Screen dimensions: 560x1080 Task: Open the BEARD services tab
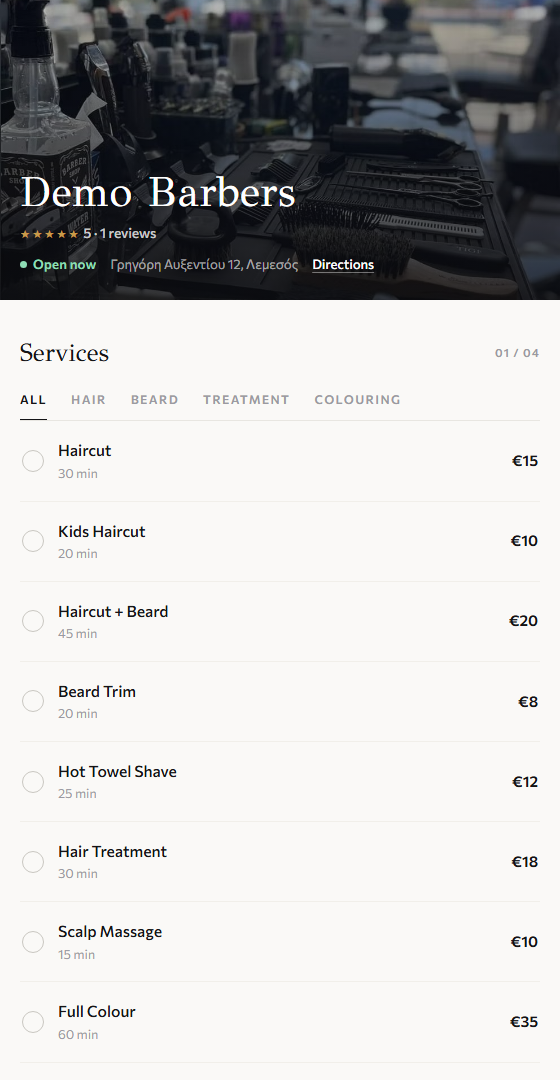coord(154,399)
